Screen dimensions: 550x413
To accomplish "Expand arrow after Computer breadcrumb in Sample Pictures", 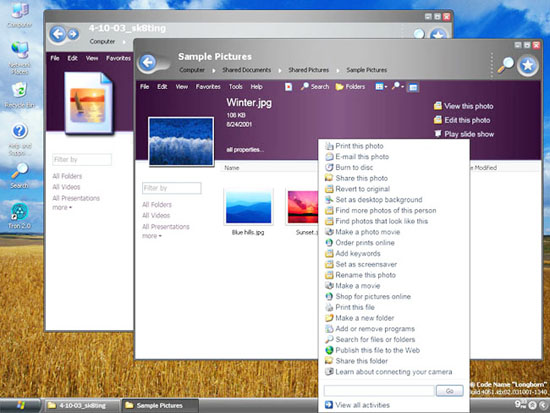I will pos(214,70).
